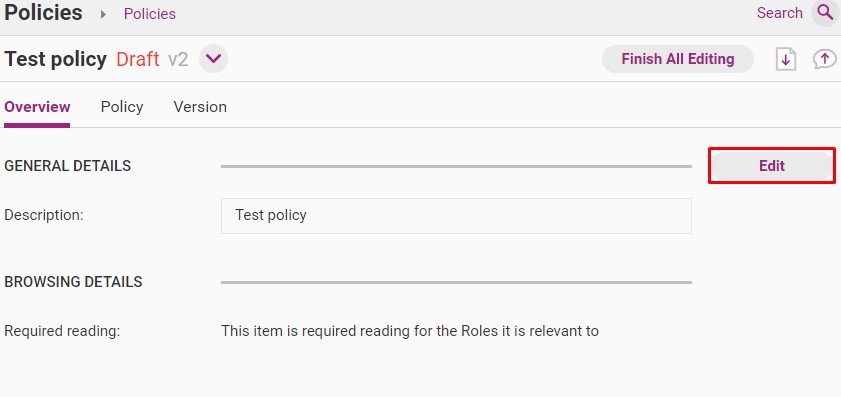Open the Policies breadcrumb link

point(150,14)
